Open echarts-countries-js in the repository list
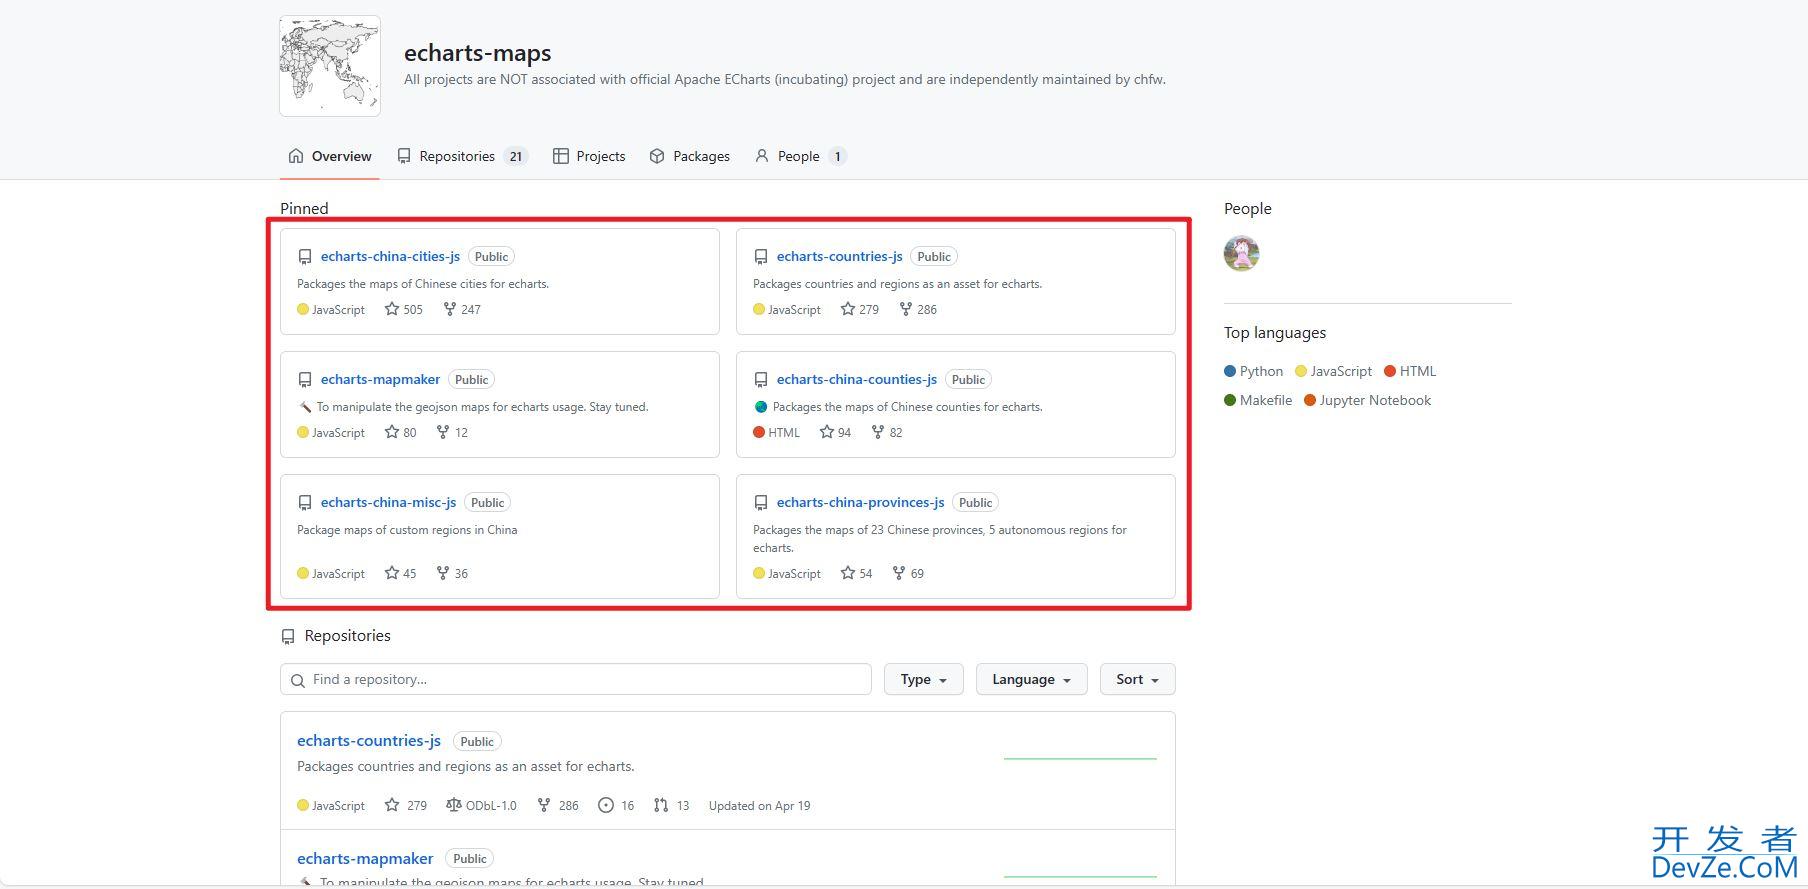This screenshot has height=889, width=1808. pos(369,740)
